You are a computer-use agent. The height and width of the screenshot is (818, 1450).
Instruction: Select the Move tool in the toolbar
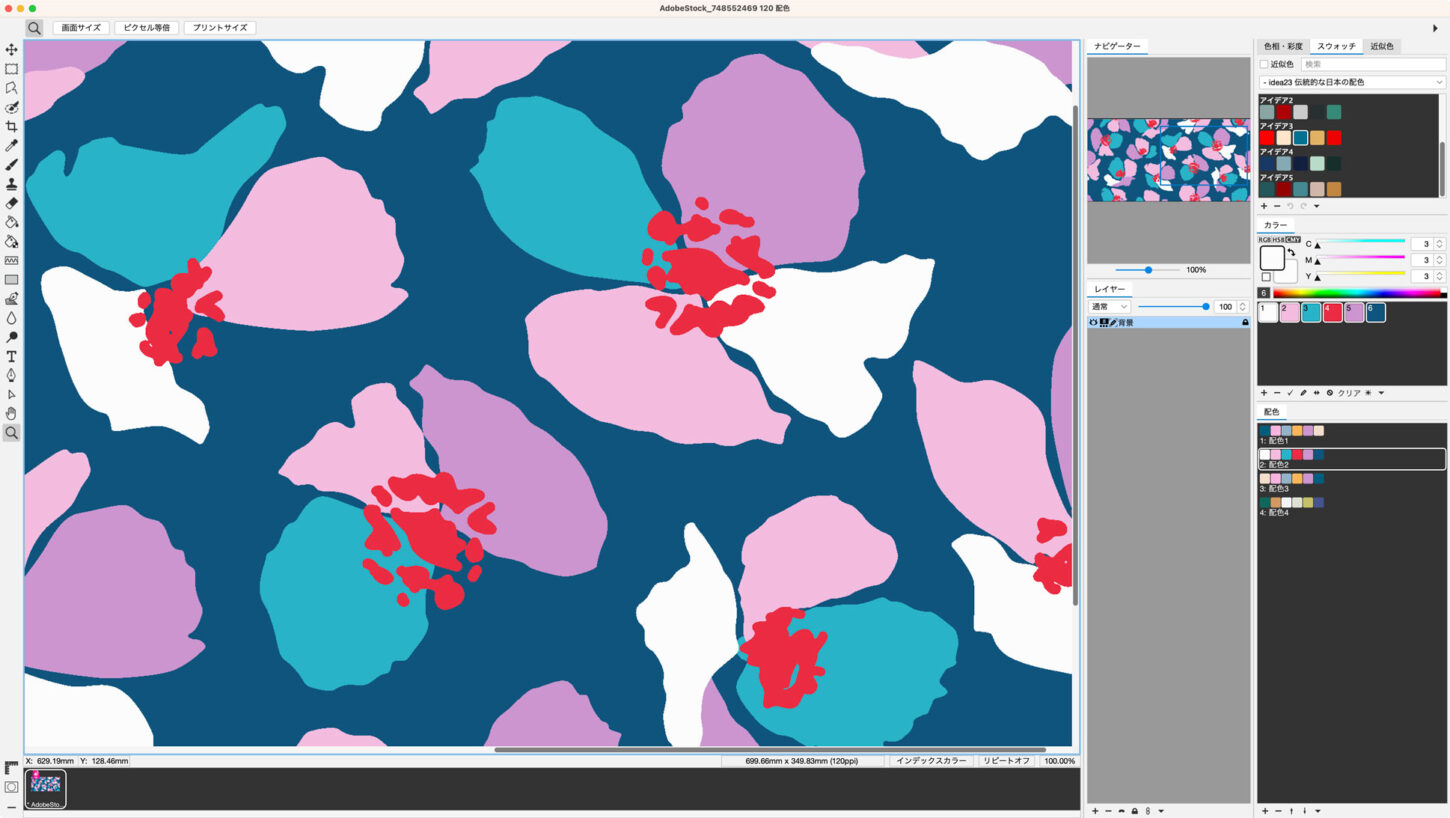pos(11,50)
